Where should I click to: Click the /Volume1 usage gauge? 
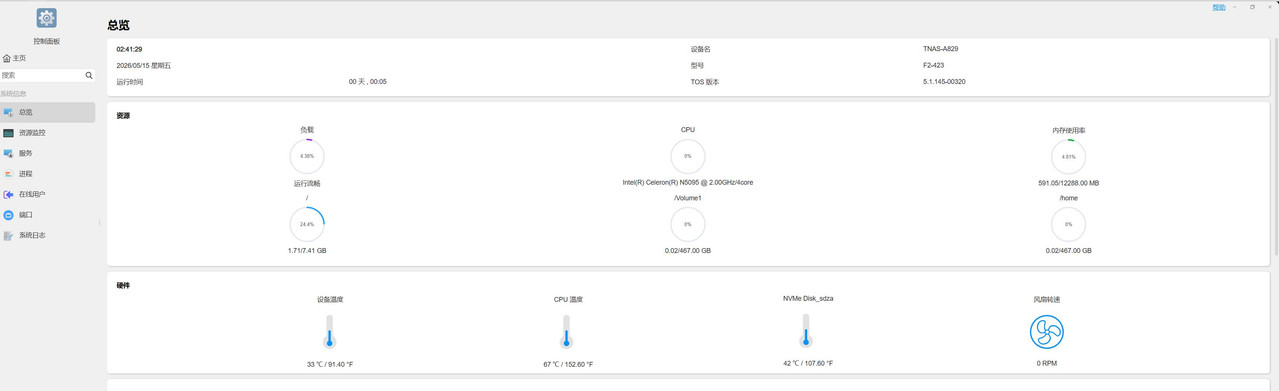click(x=688, y=224)
